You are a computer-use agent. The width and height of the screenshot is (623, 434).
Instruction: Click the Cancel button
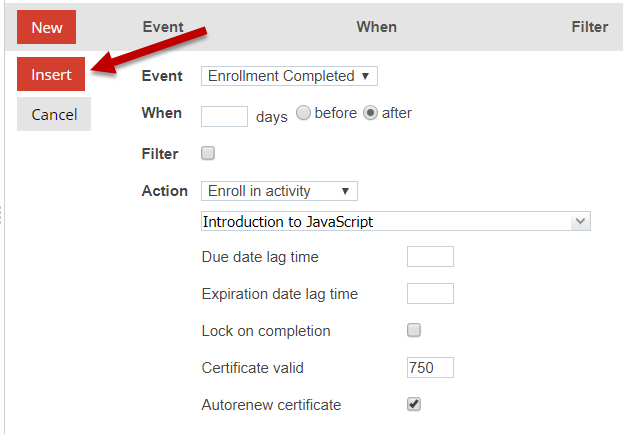54,114
